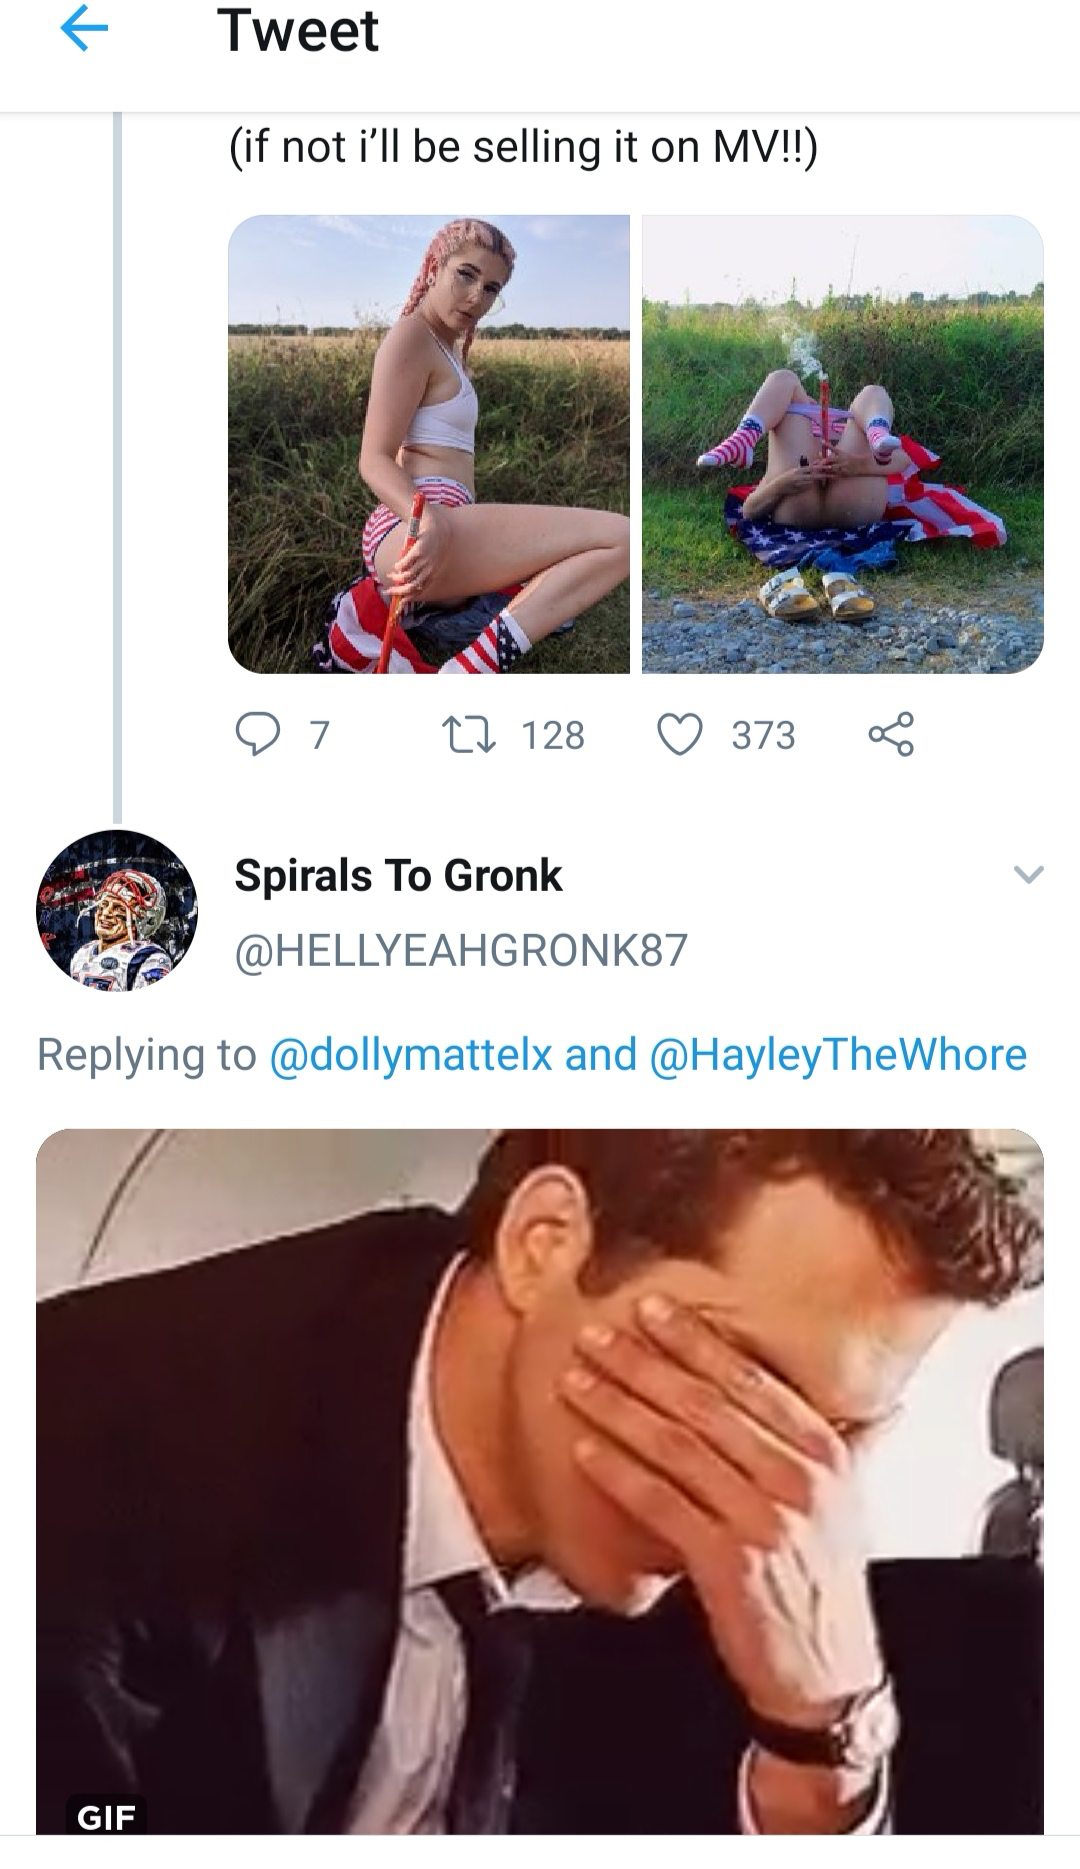Expand the reply tweet's chevron menu
The width and height of the screenshot is (1080, 1869).
(1028, 875)
